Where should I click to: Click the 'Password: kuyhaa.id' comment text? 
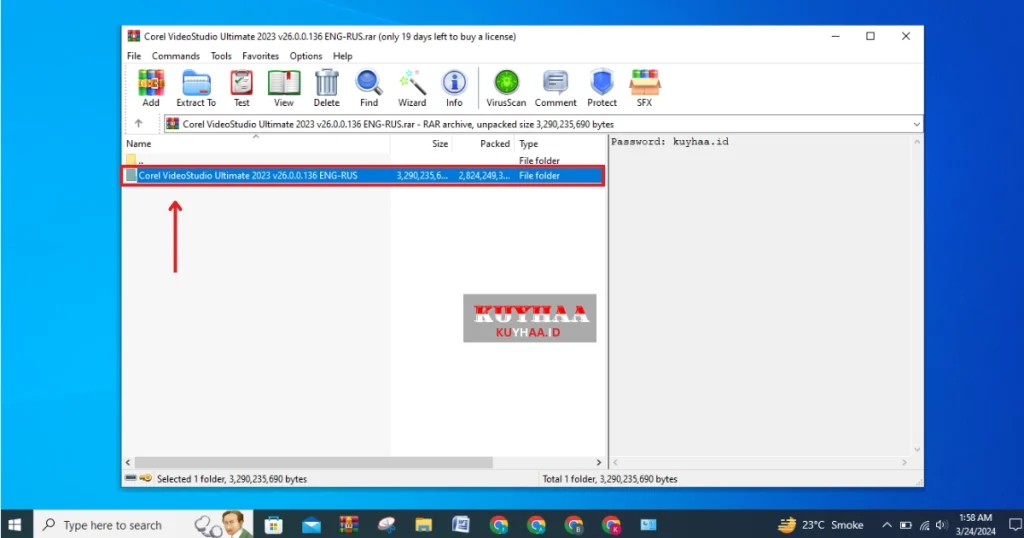tap(669, 142)
